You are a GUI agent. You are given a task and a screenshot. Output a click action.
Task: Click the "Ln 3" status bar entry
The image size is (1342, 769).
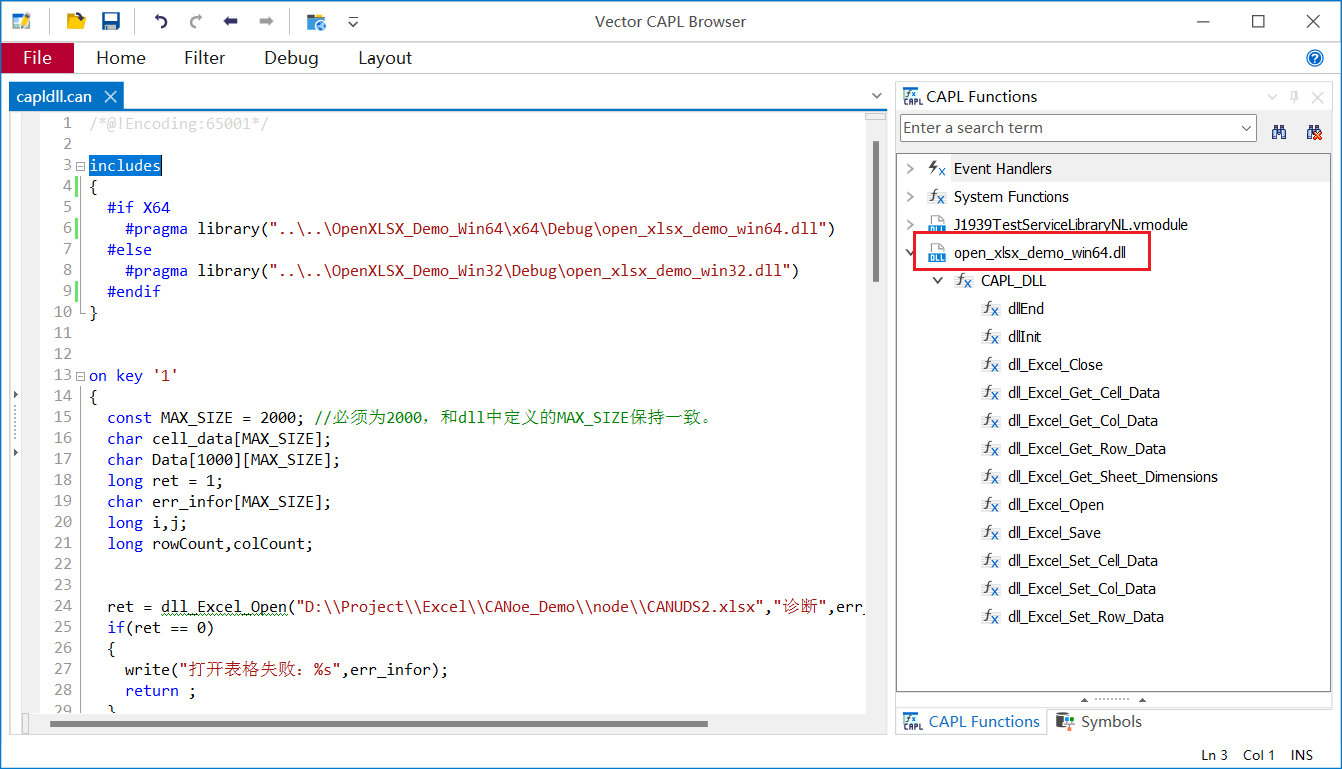click(x=1214, y=755)
